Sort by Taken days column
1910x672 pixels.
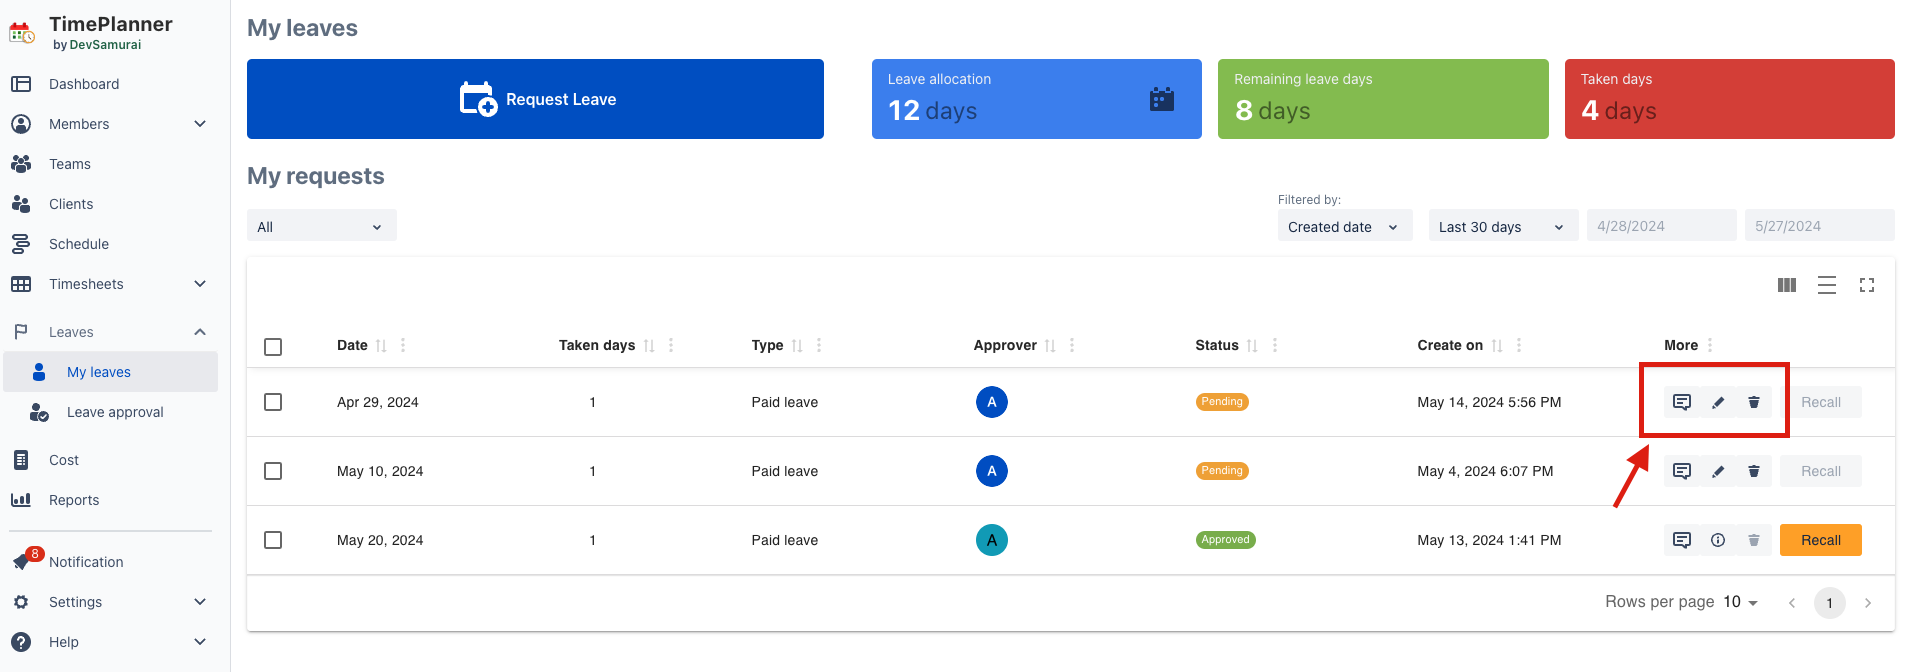coord(649,346)
